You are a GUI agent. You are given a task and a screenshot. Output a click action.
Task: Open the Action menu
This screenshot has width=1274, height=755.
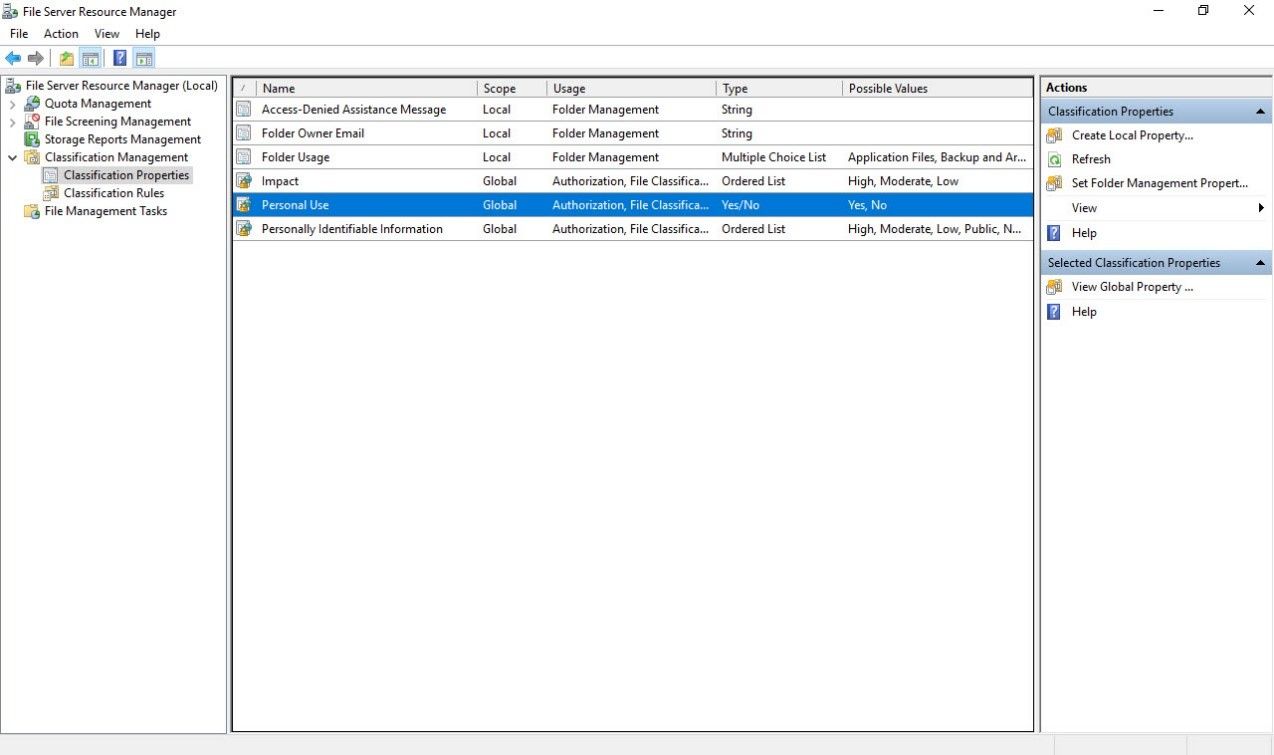coord(61,34)
